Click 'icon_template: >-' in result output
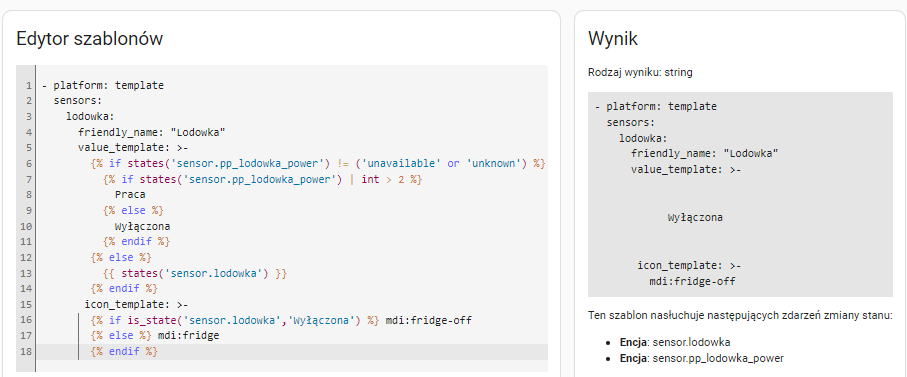The height and width of the screenshot is (377, 907). pos(690,265)
